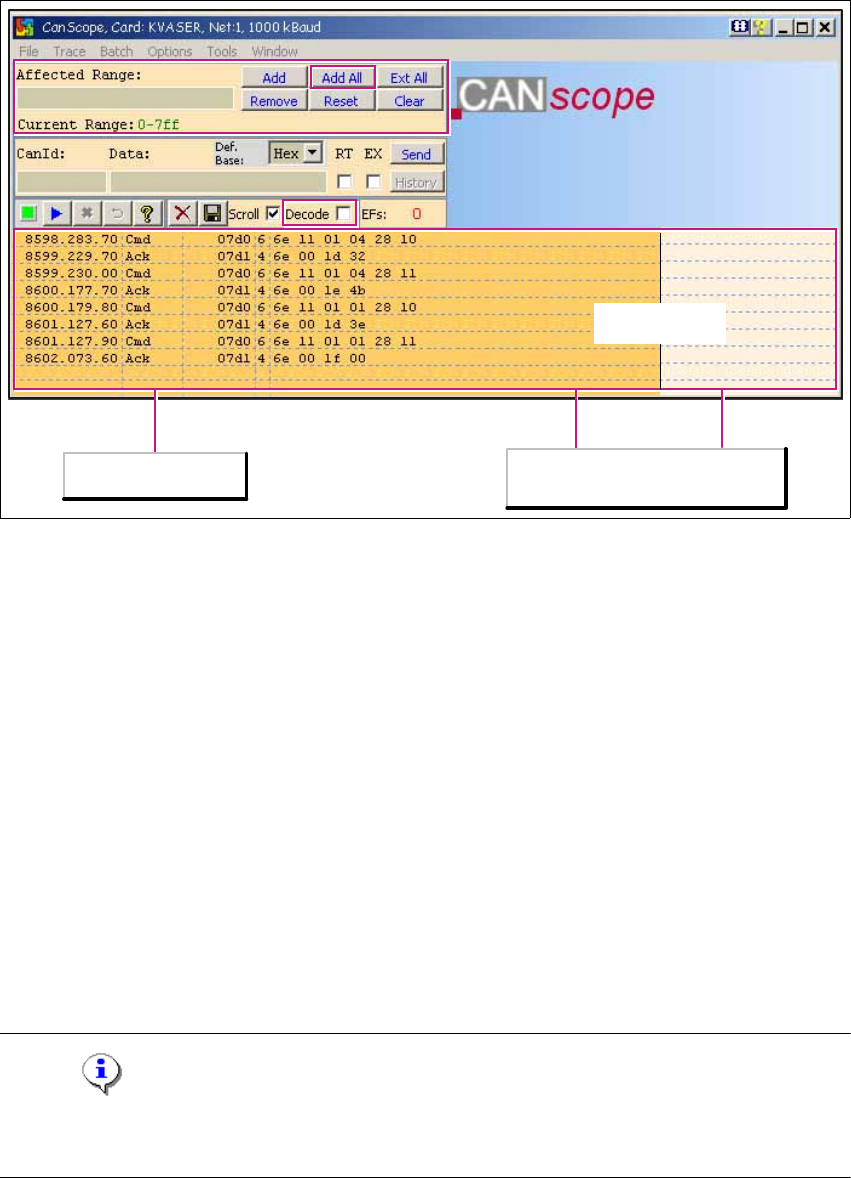851x1178 pixels.
Task: Open the File menu
Action: click(x=29, y=51)
